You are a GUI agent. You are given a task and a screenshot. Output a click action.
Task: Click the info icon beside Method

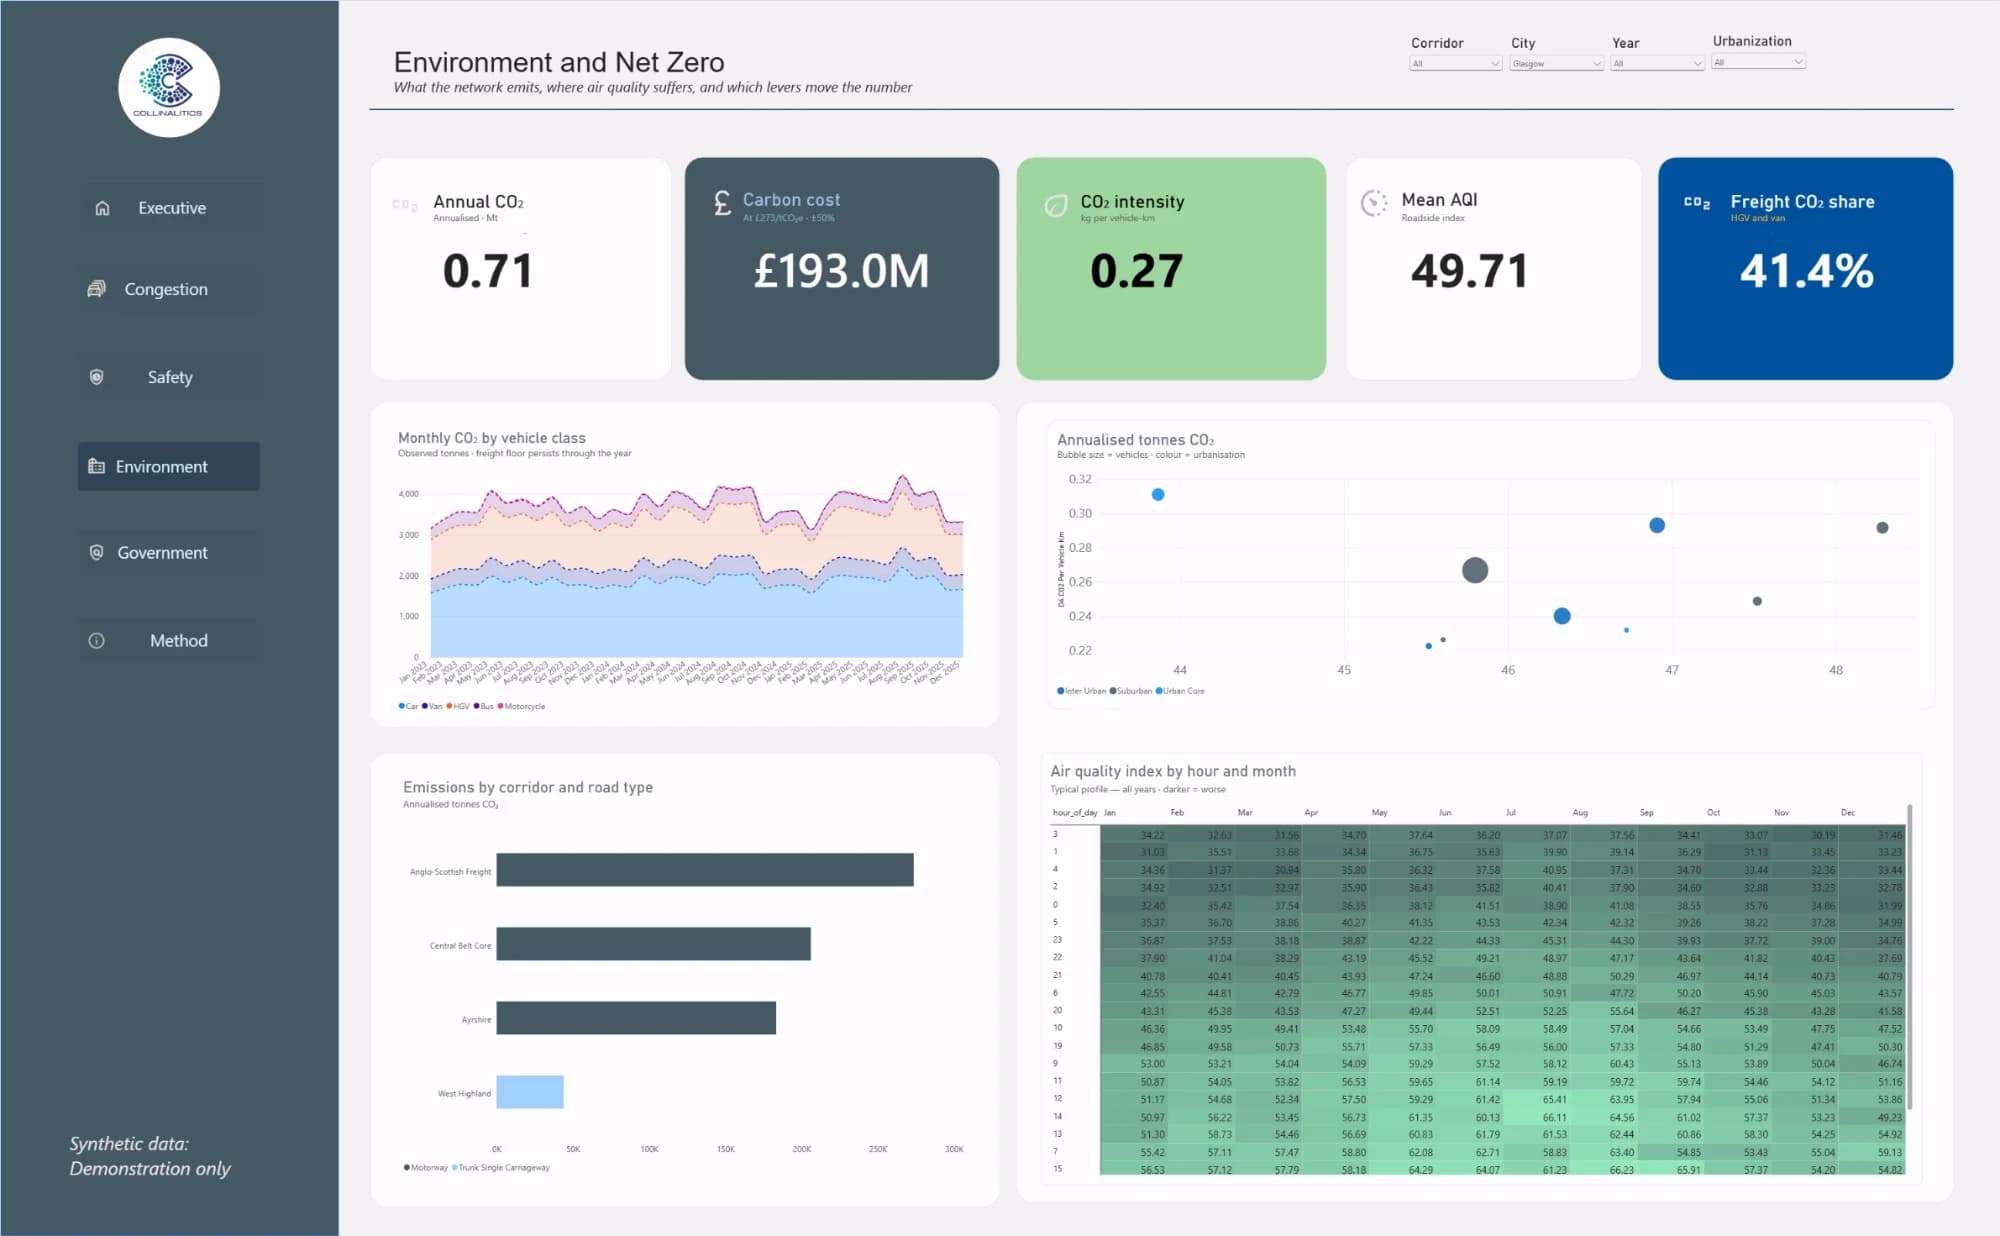tap(97, 641)
